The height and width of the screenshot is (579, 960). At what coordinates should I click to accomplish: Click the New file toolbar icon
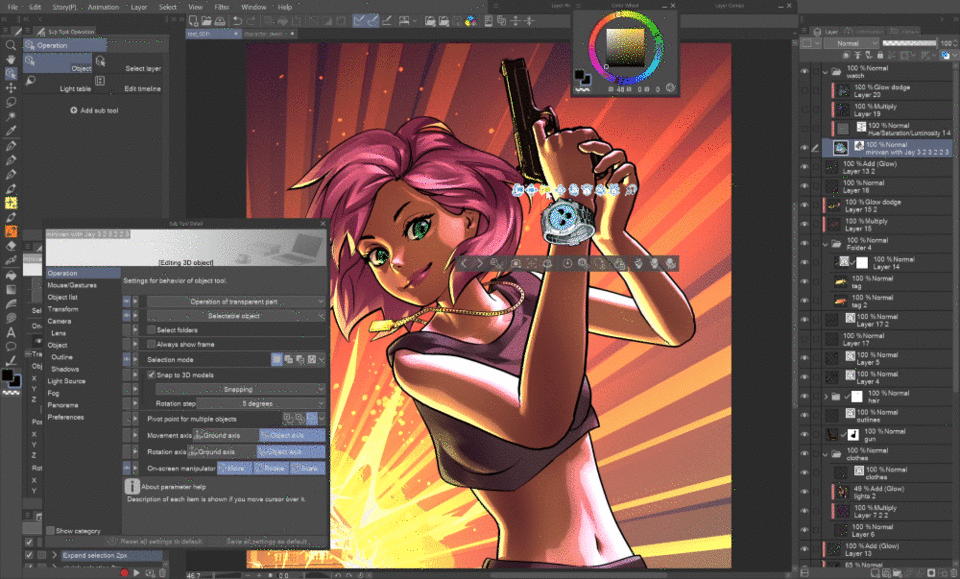coord(193,21)
